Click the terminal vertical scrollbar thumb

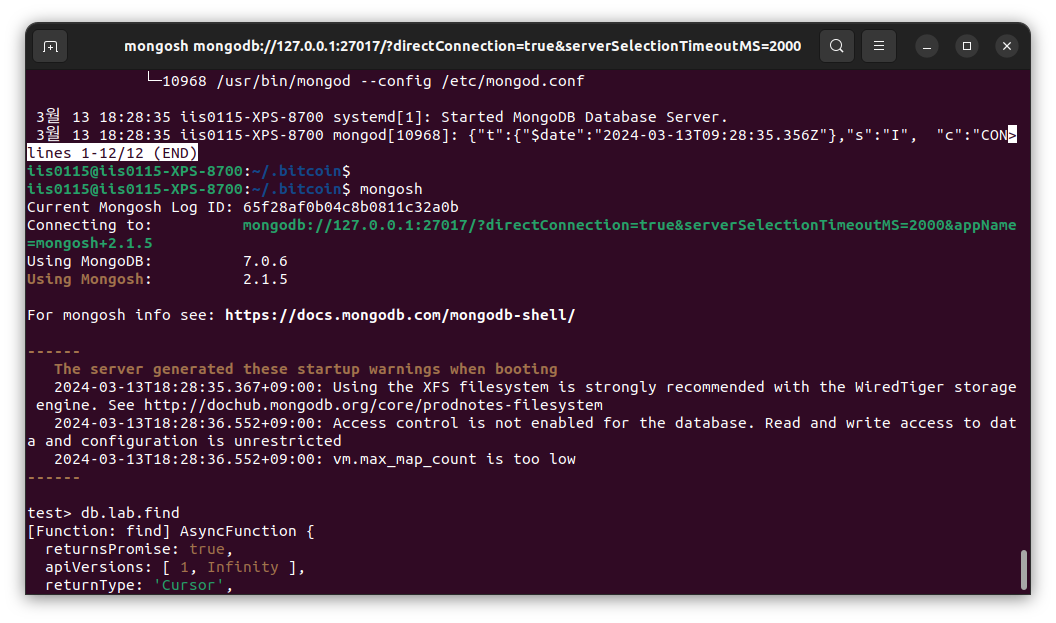coord(1024,570)
